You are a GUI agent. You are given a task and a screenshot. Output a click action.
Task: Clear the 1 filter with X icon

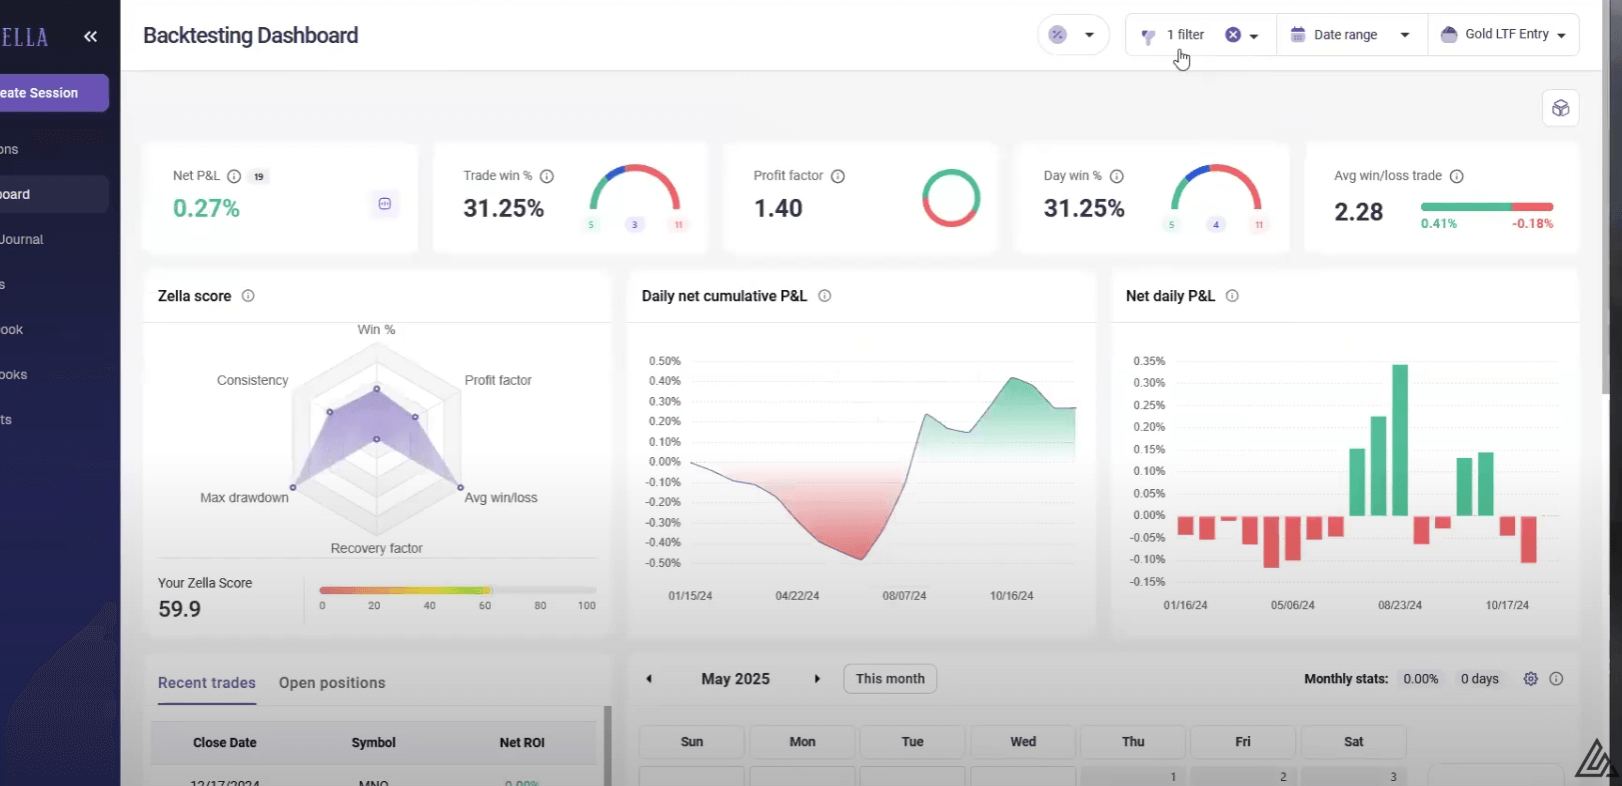click(x=1233, y=35)
